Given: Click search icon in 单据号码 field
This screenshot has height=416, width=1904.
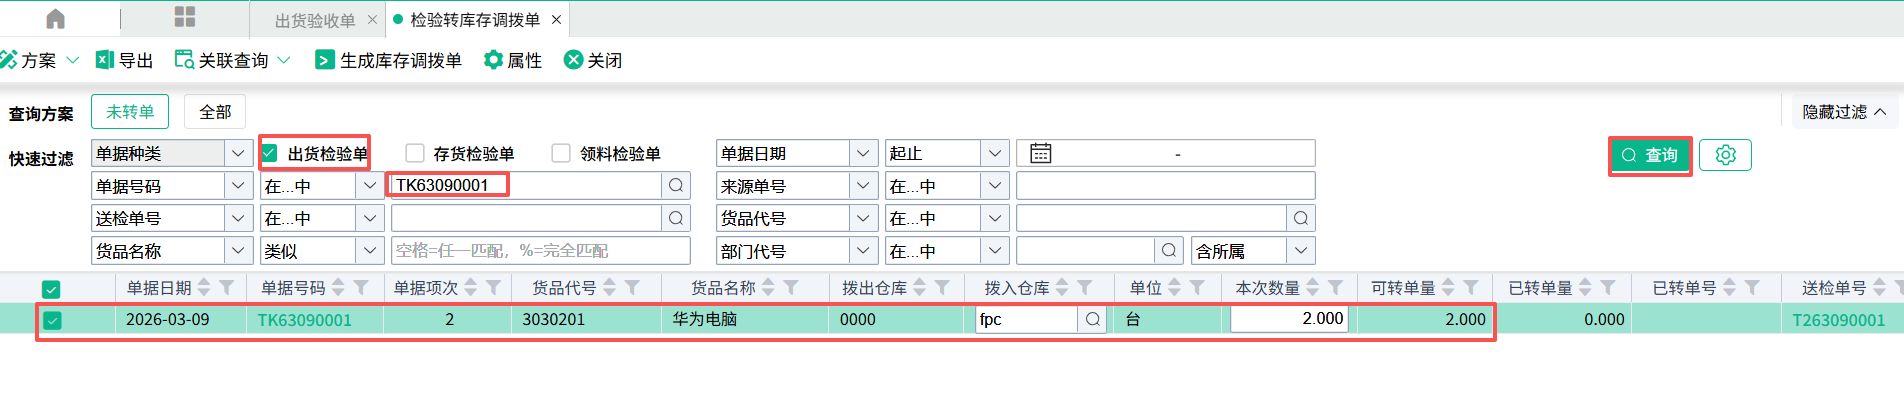Looking at the screenshot, I should click(x=676, y=186).
